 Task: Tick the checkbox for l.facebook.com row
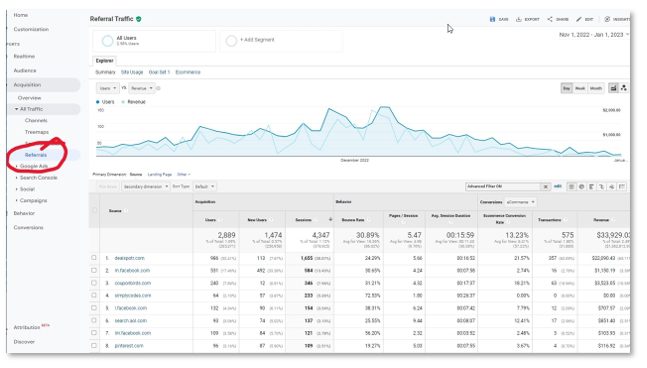tap(94, 308)
